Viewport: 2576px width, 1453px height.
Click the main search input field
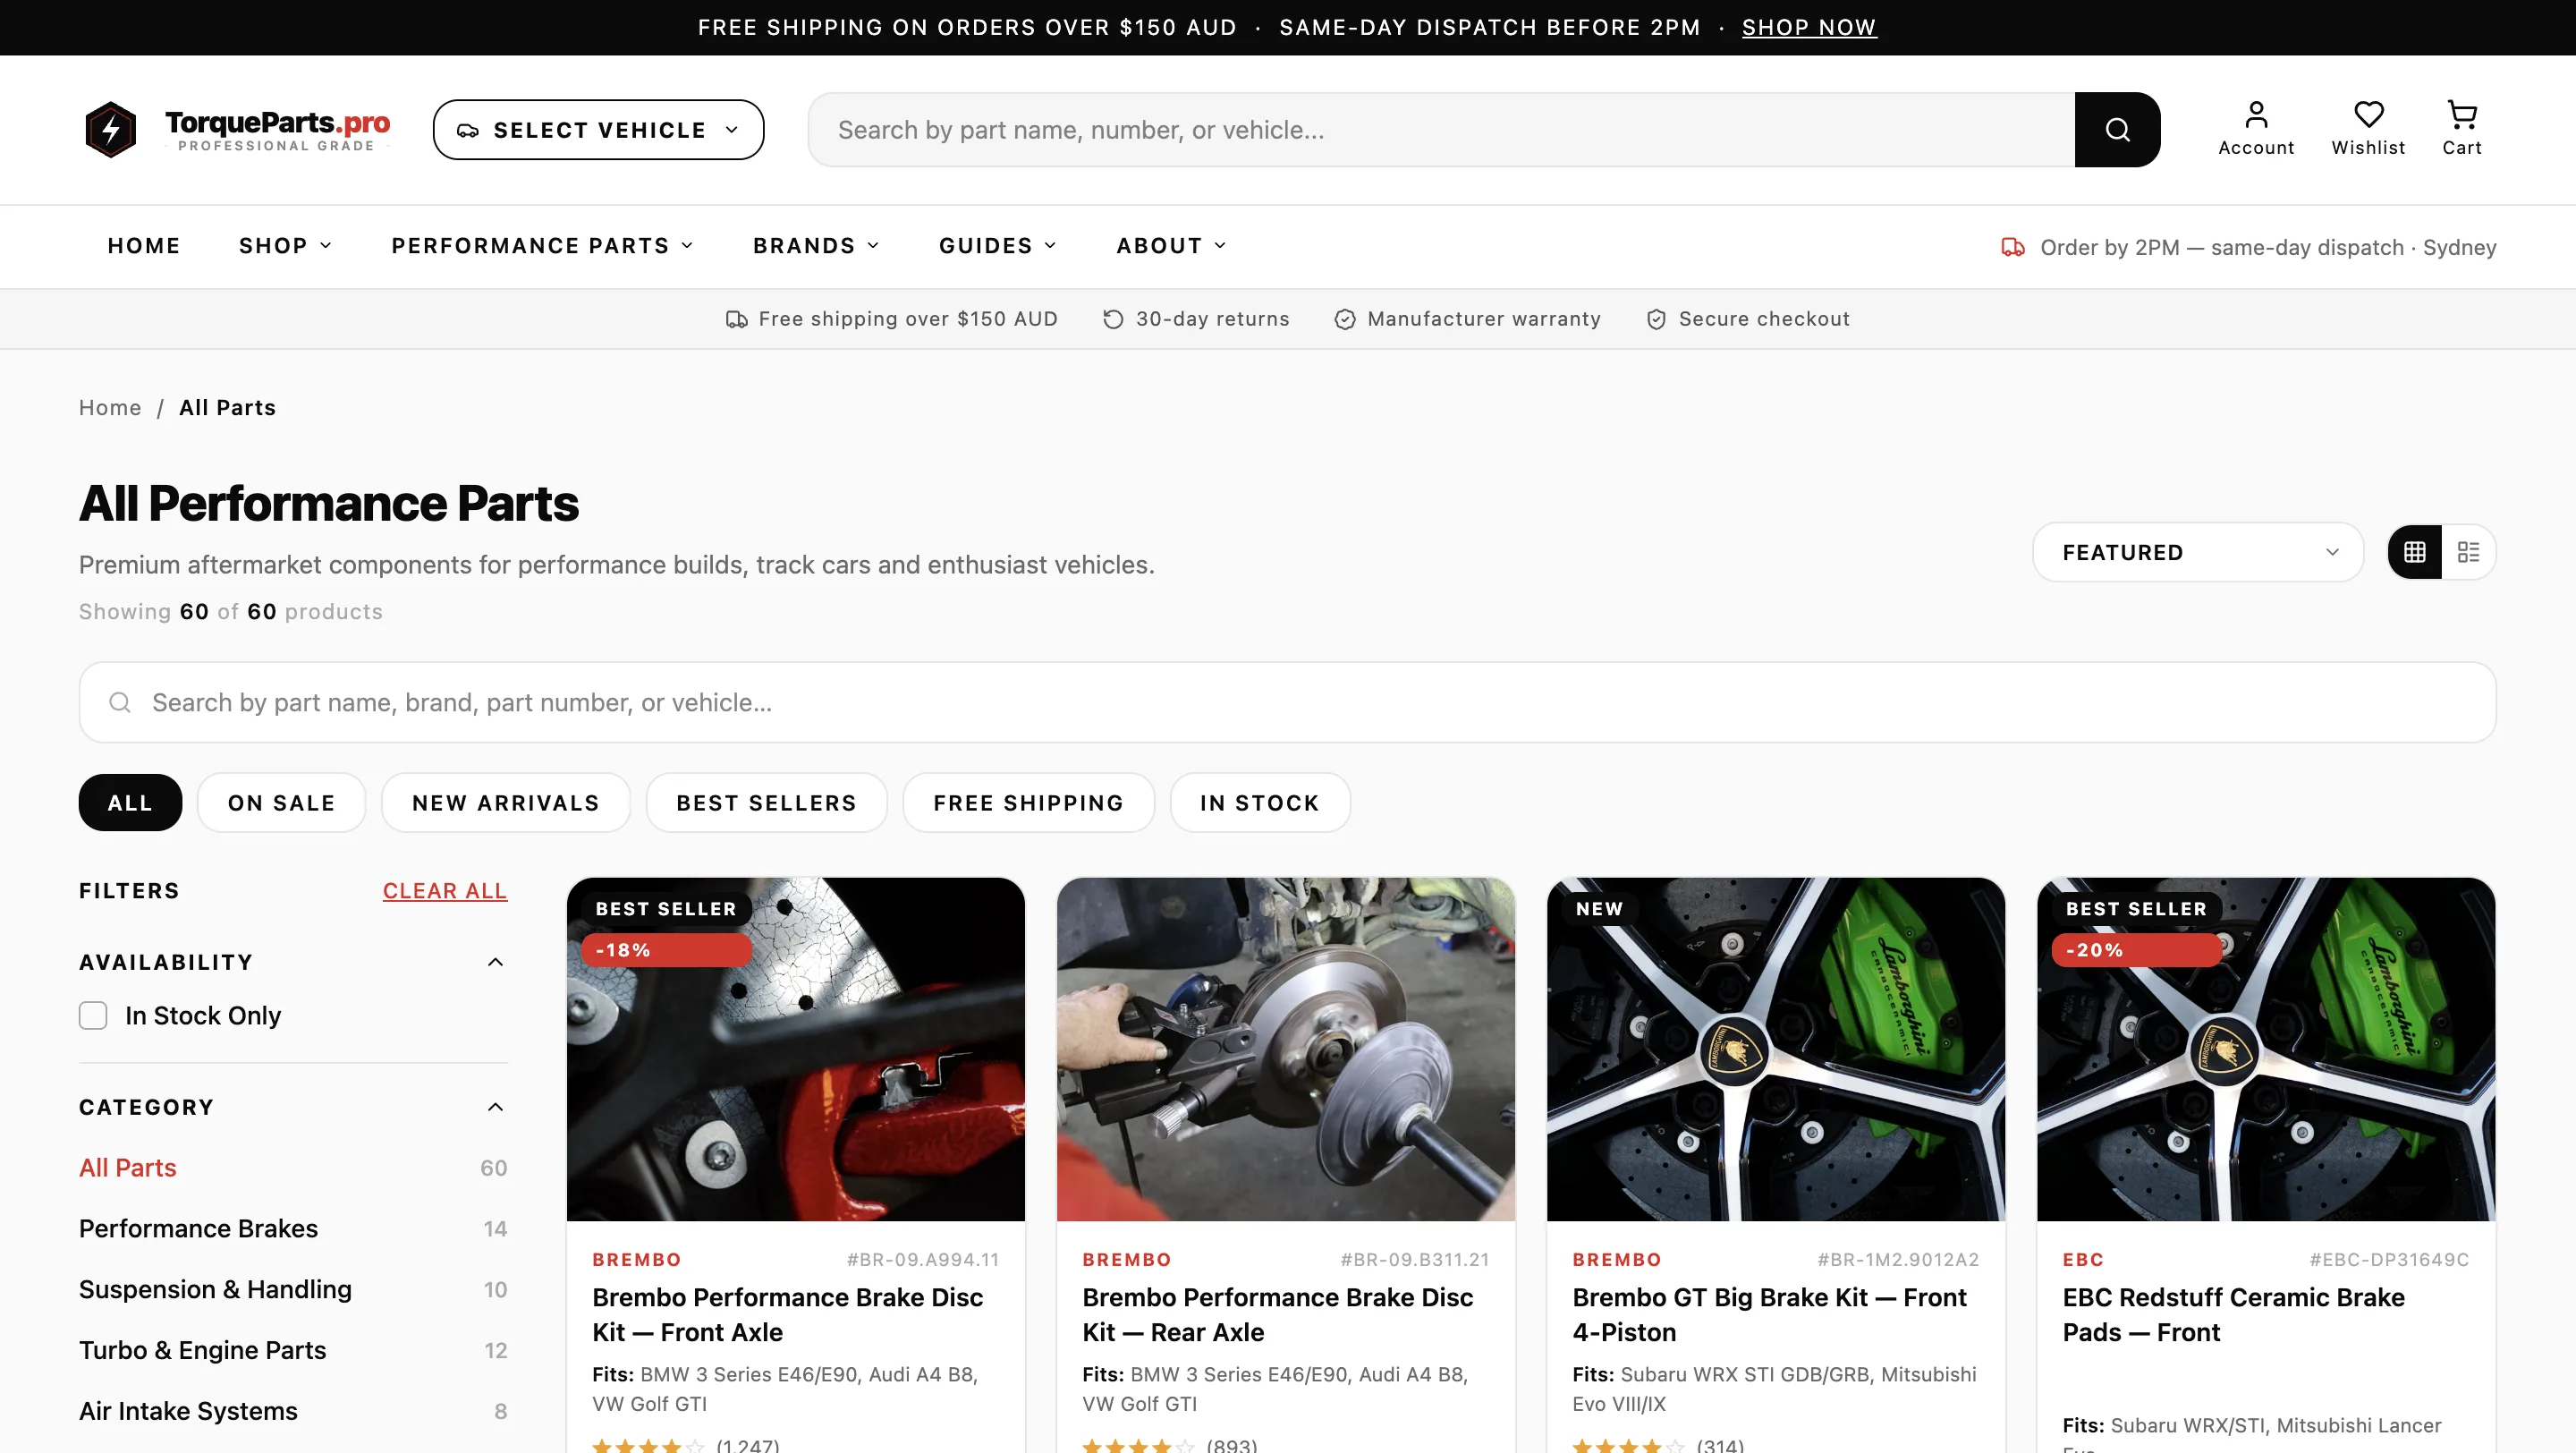[1400, 129]
